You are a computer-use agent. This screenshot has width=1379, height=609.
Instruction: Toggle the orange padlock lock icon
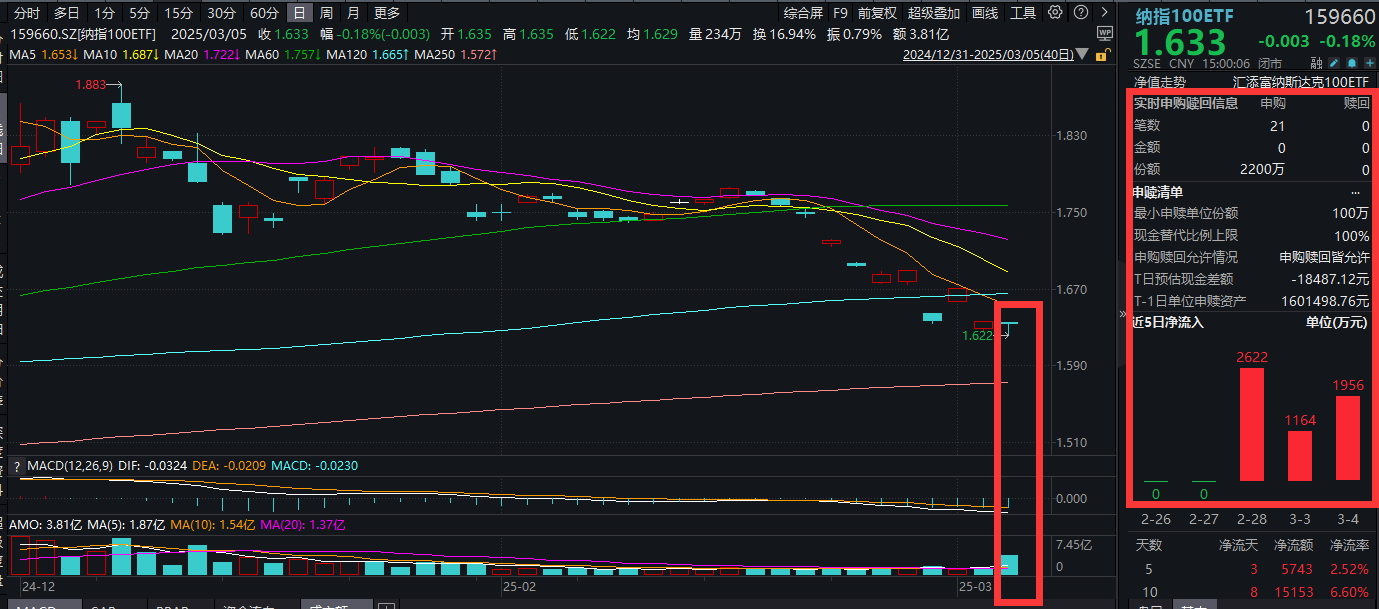pyautogui.click(x=1102, y=57)
